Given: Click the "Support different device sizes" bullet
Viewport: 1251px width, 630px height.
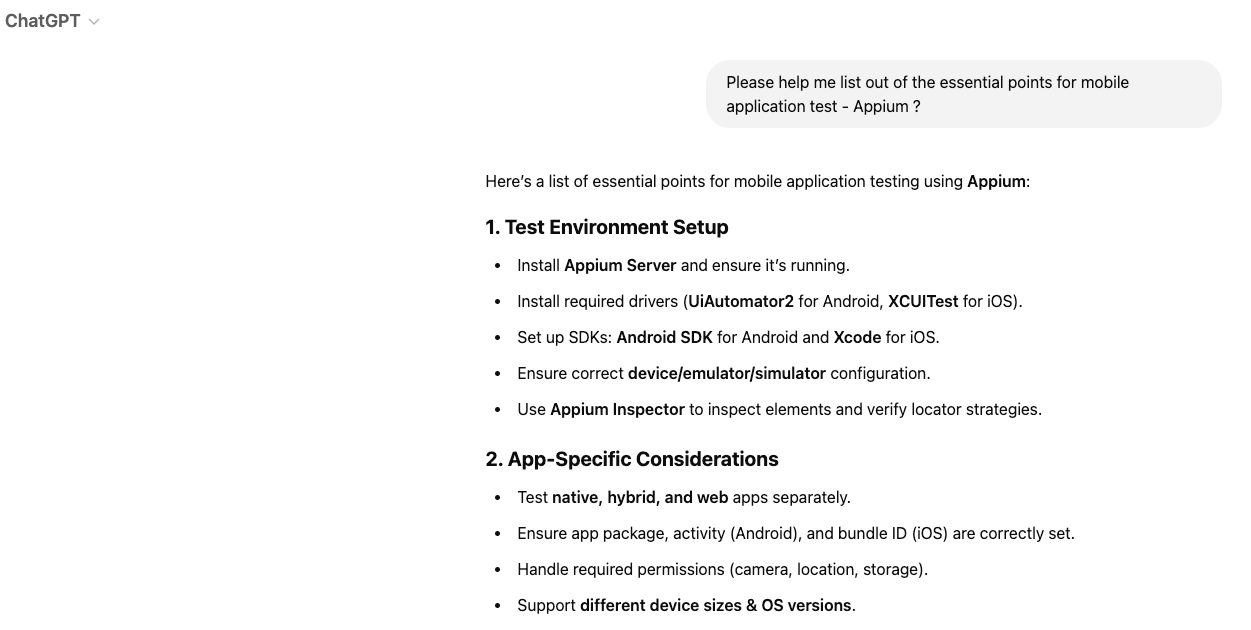Looking at the screenshot, I should [686, 605].
